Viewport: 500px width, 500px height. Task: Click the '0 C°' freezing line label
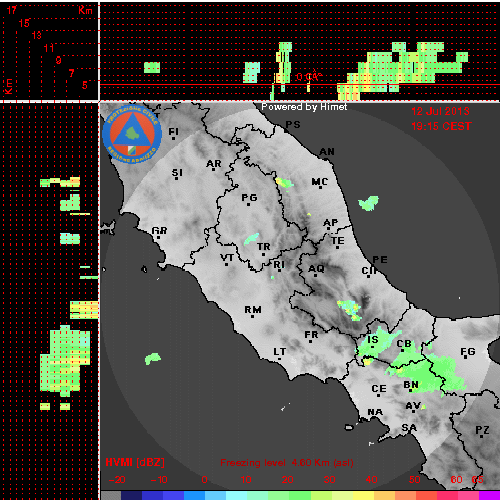pos(309,76)
